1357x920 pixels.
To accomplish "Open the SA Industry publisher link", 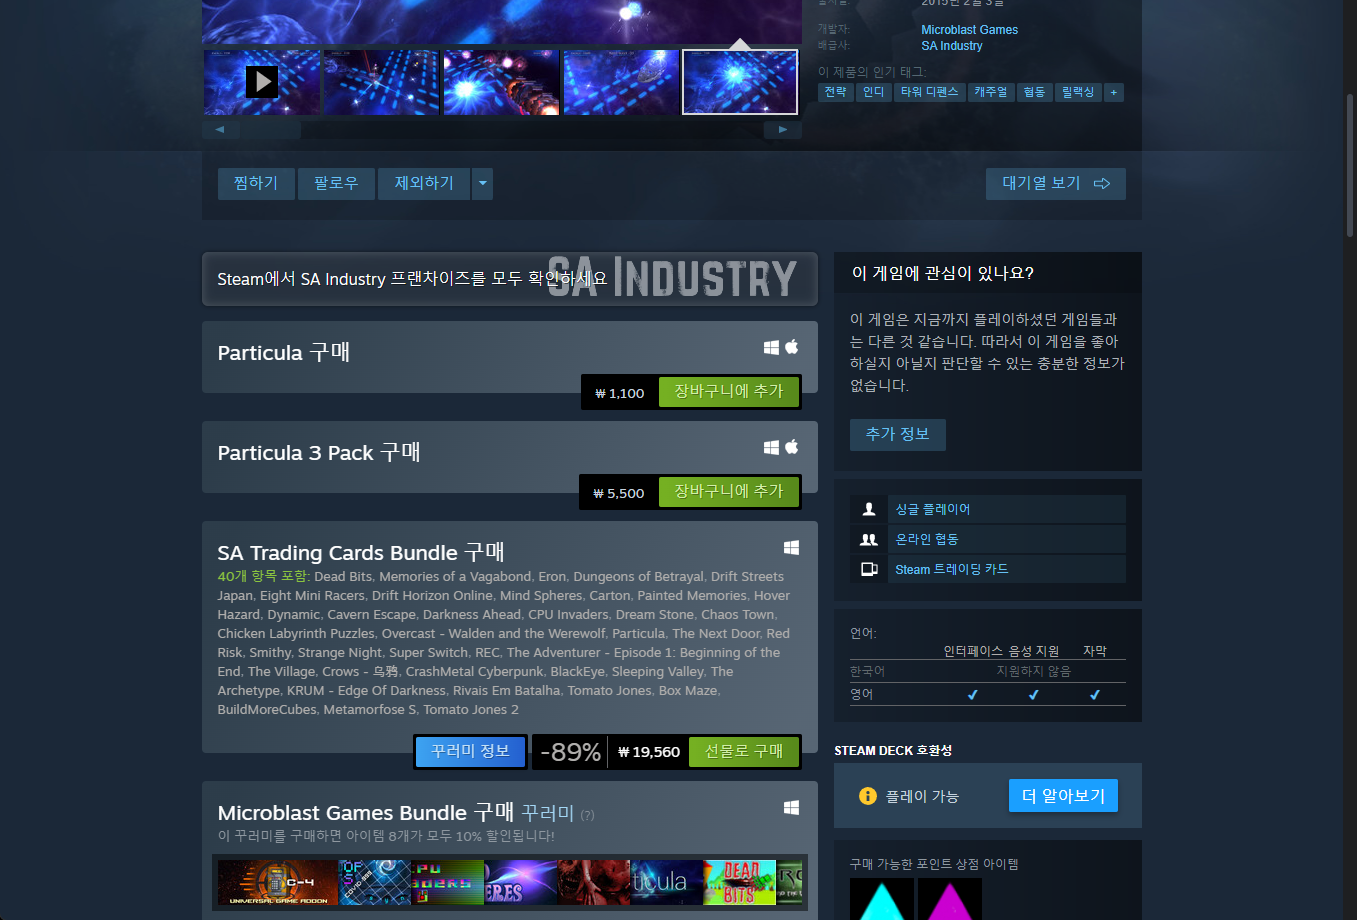I will tap(952, 46).
